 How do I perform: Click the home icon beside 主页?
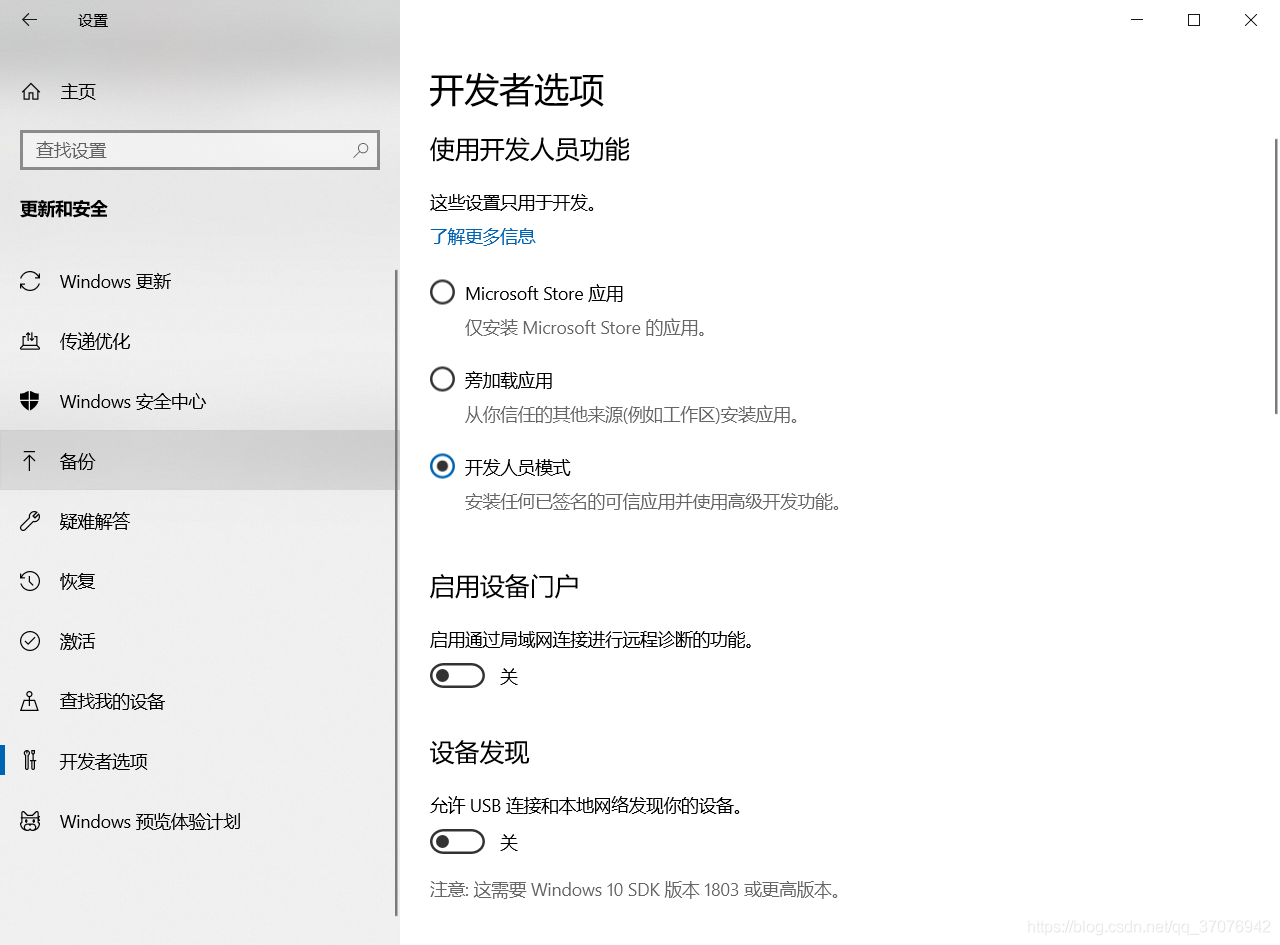31,92
